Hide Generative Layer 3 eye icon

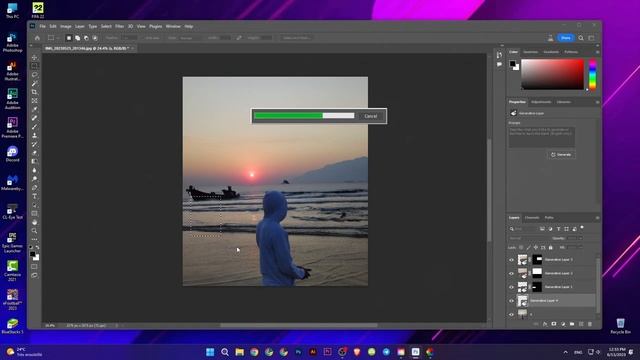(511, 260)
